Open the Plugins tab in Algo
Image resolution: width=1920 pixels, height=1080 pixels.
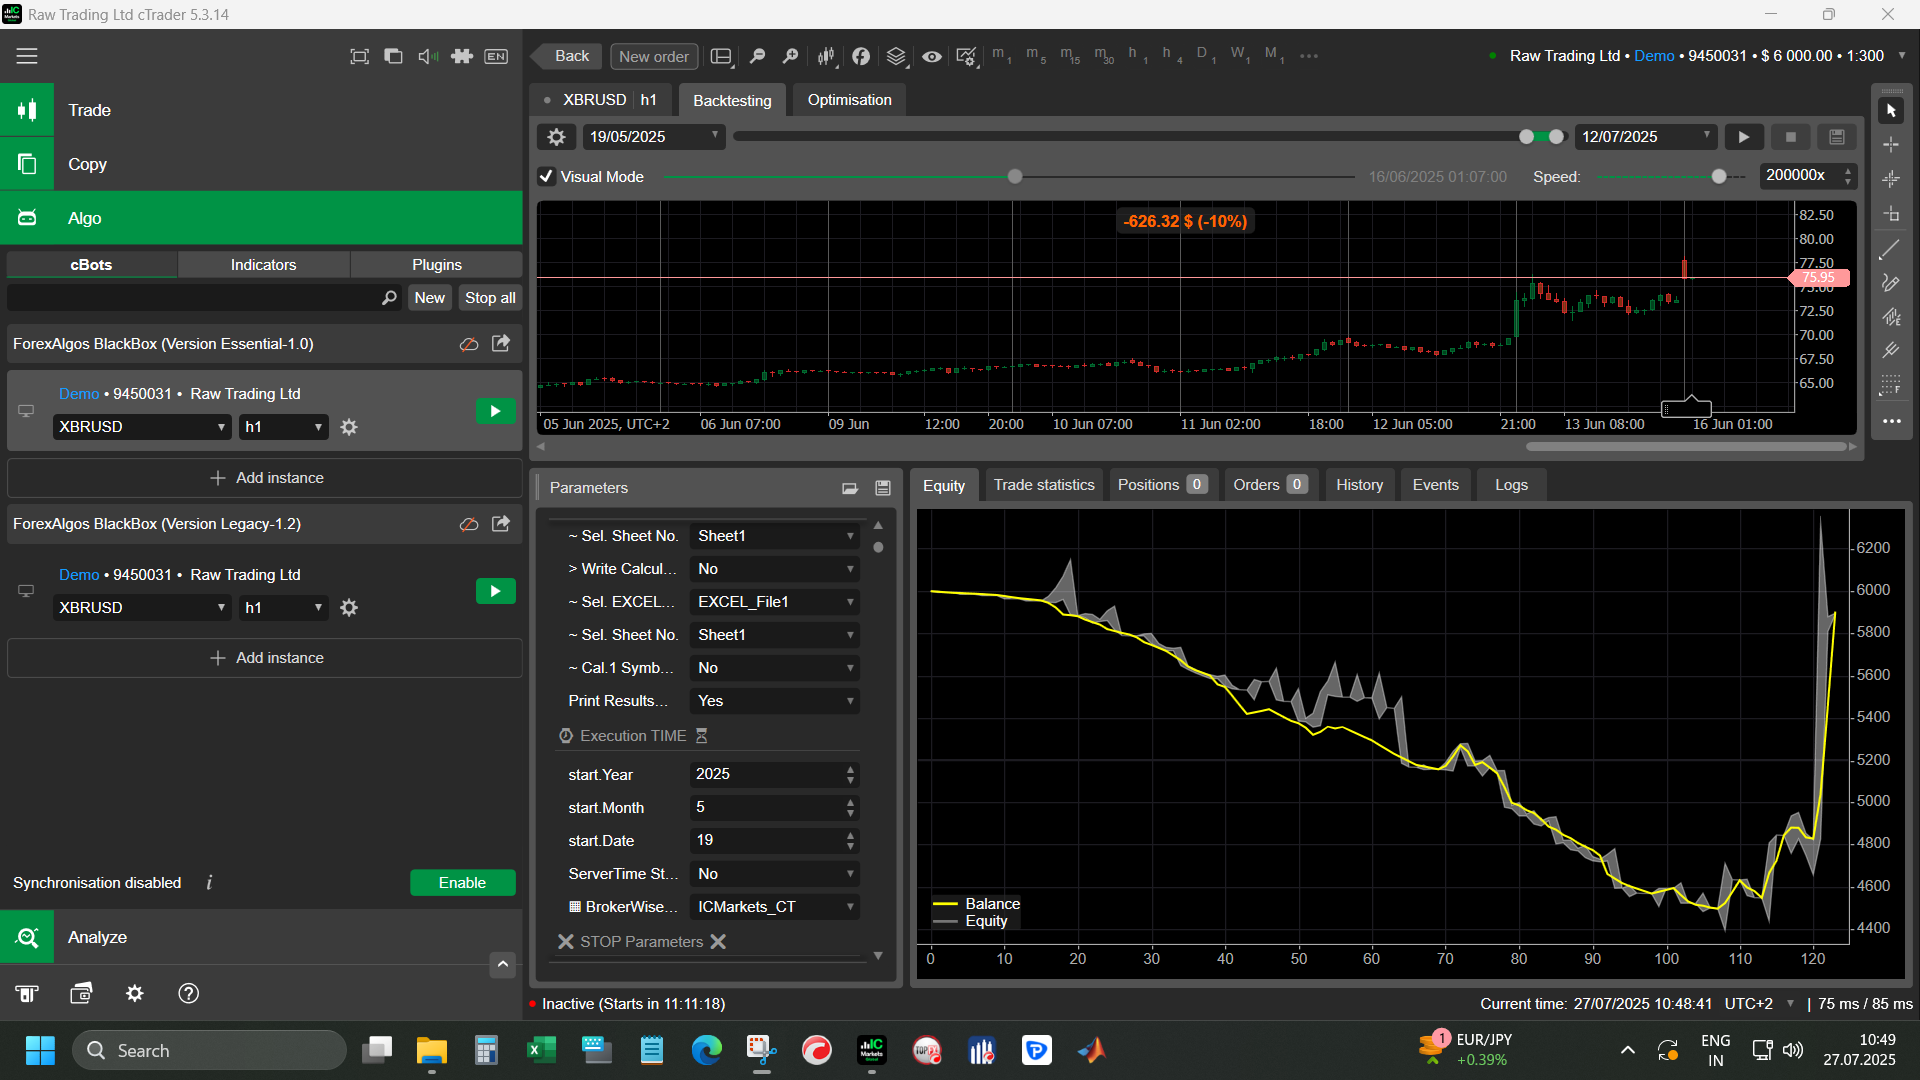click(x=436, y=265)
